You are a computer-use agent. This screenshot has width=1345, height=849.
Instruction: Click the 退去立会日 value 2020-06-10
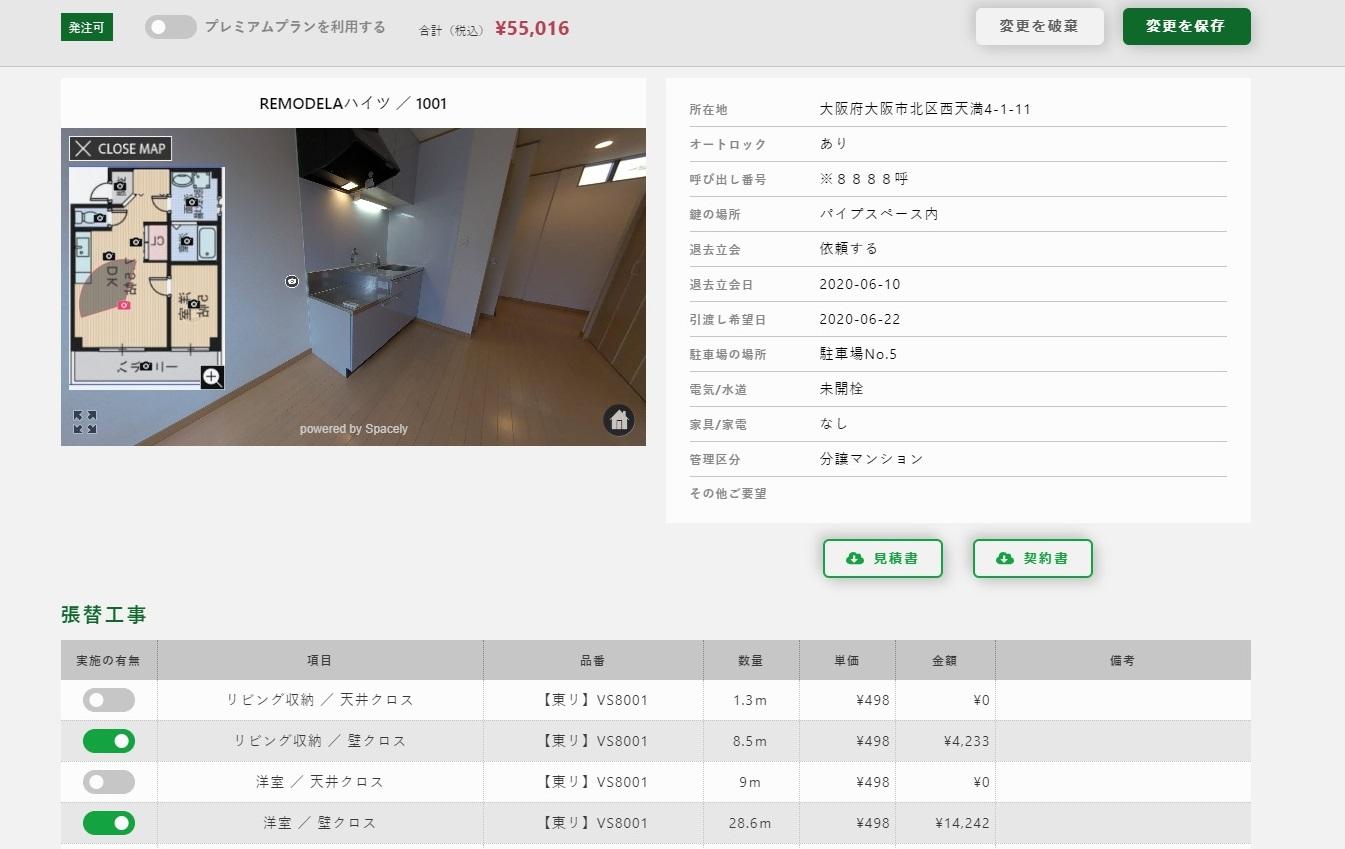click(x=860, y=284)
